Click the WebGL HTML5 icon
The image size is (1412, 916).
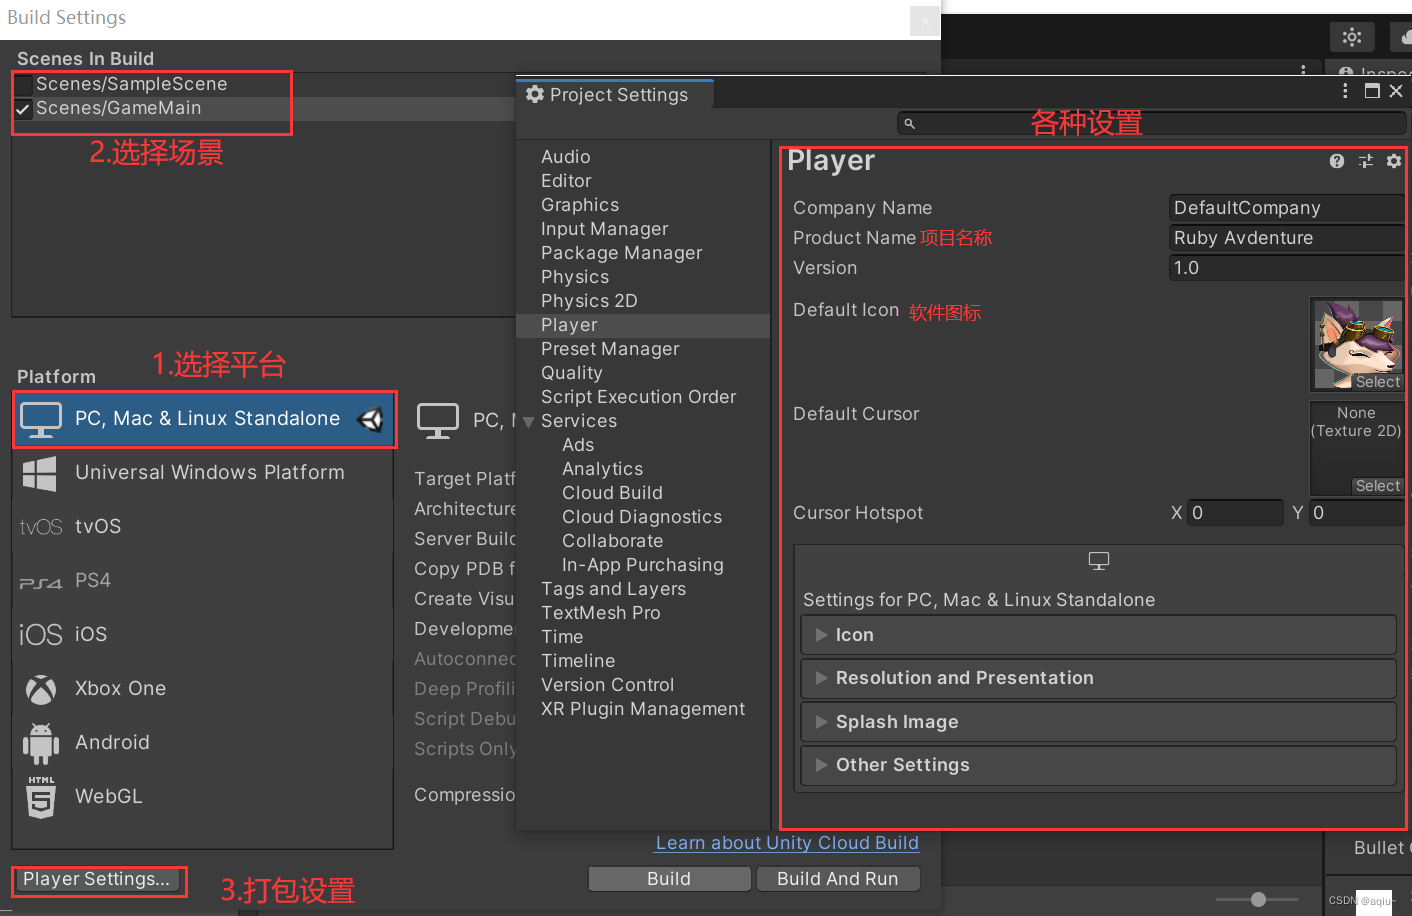(41, 797)
